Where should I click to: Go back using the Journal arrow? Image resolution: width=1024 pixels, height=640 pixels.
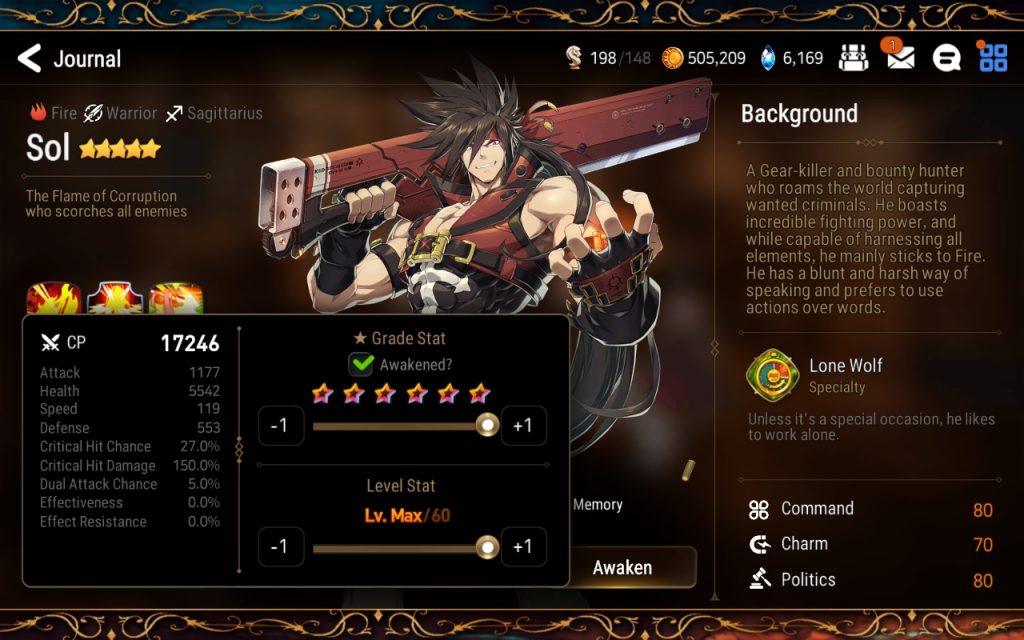[x=30, y=58]
